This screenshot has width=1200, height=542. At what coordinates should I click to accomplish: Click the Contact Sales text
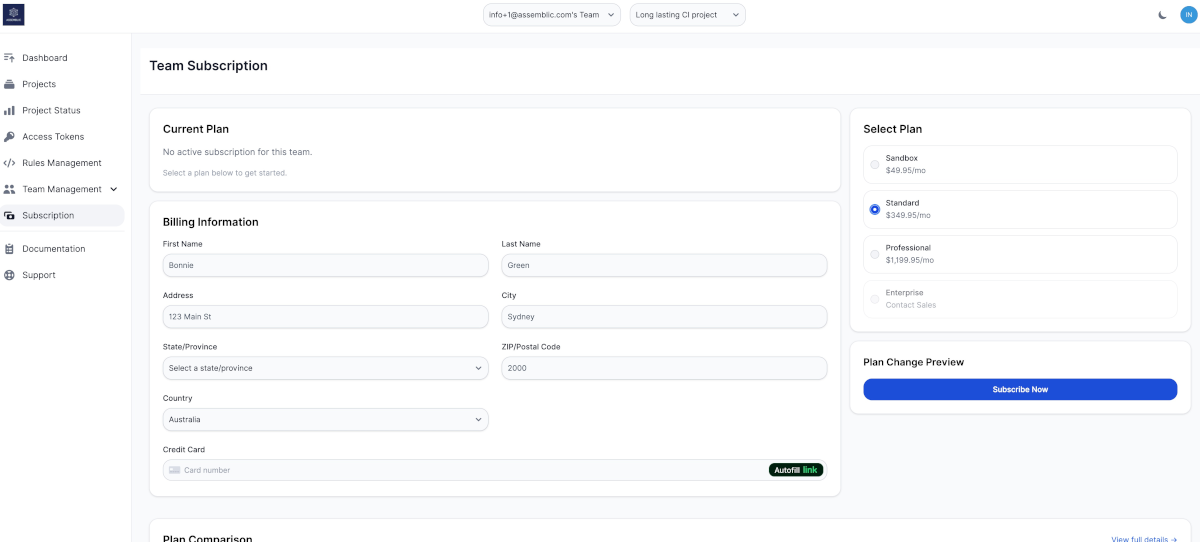point(911,305)
